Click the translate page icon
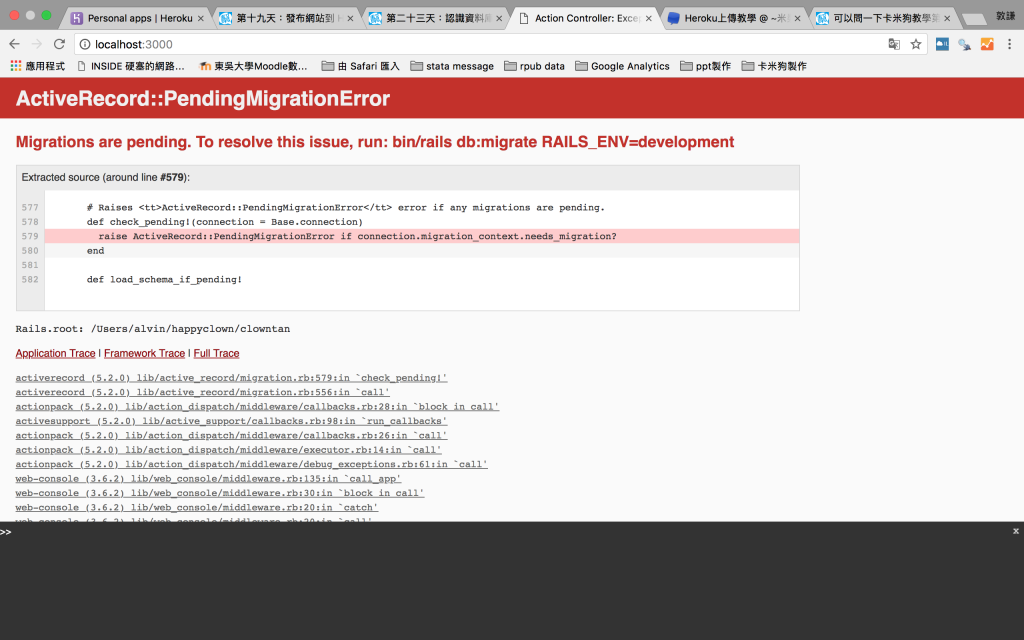 [x=894, y=44]
